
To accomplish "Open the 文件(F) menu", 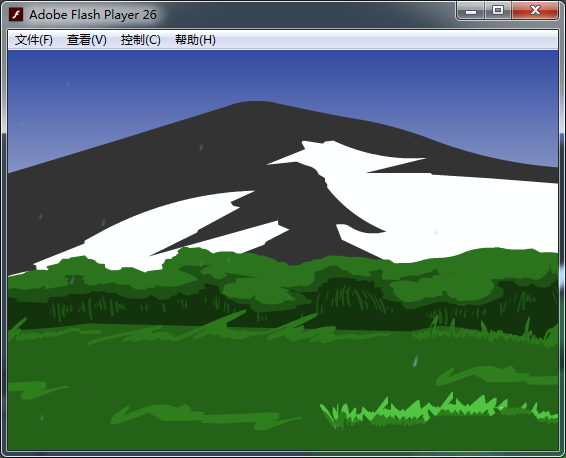I will pyautogui.click(x=34, y=40).
